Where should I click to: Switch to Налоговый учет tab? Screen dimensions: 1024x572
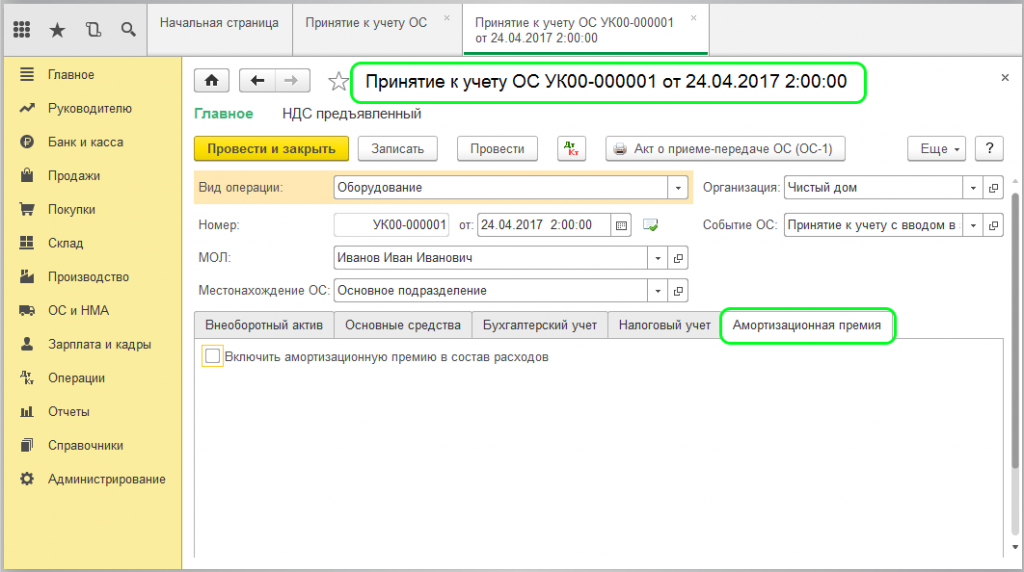click(664, 325)
